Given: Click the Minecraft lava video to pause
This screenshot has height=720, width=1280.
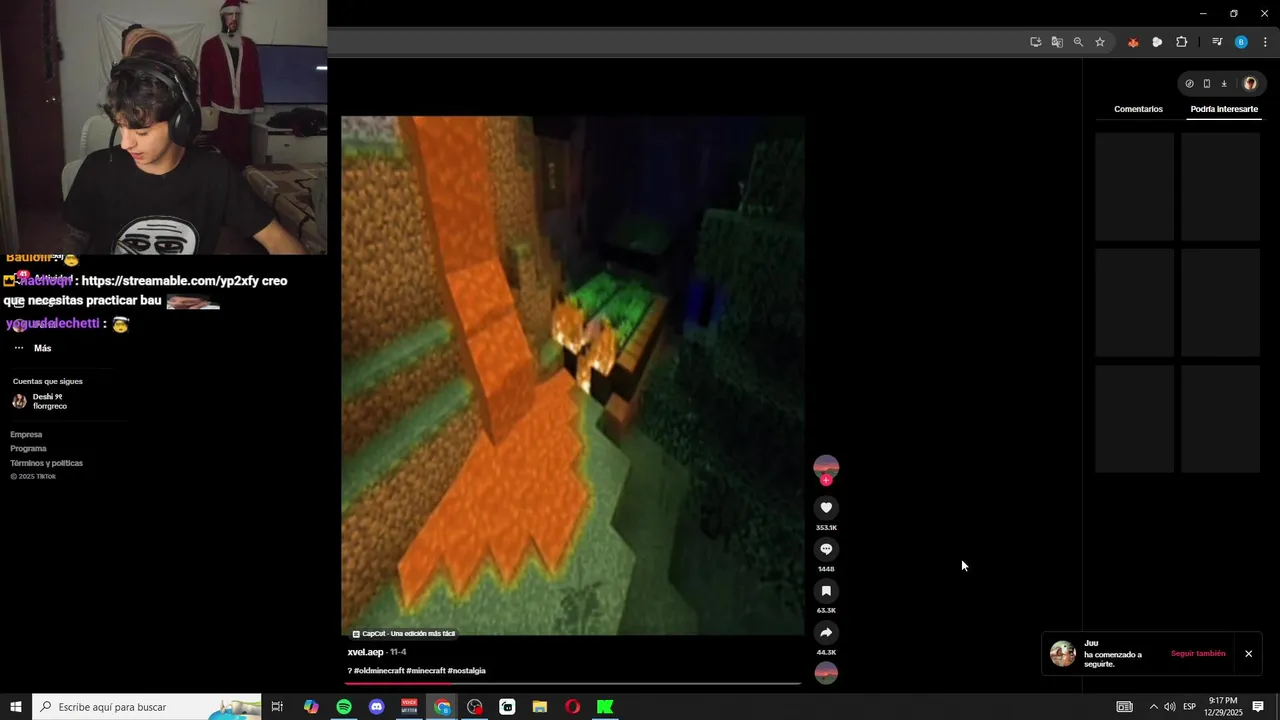Looking at the screenshot, I should tap(572, 375).
